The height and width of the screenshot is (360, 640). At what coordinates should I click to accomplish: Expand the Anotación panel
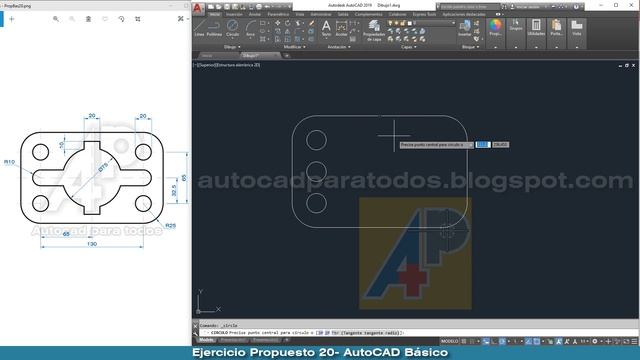point(339,47)
